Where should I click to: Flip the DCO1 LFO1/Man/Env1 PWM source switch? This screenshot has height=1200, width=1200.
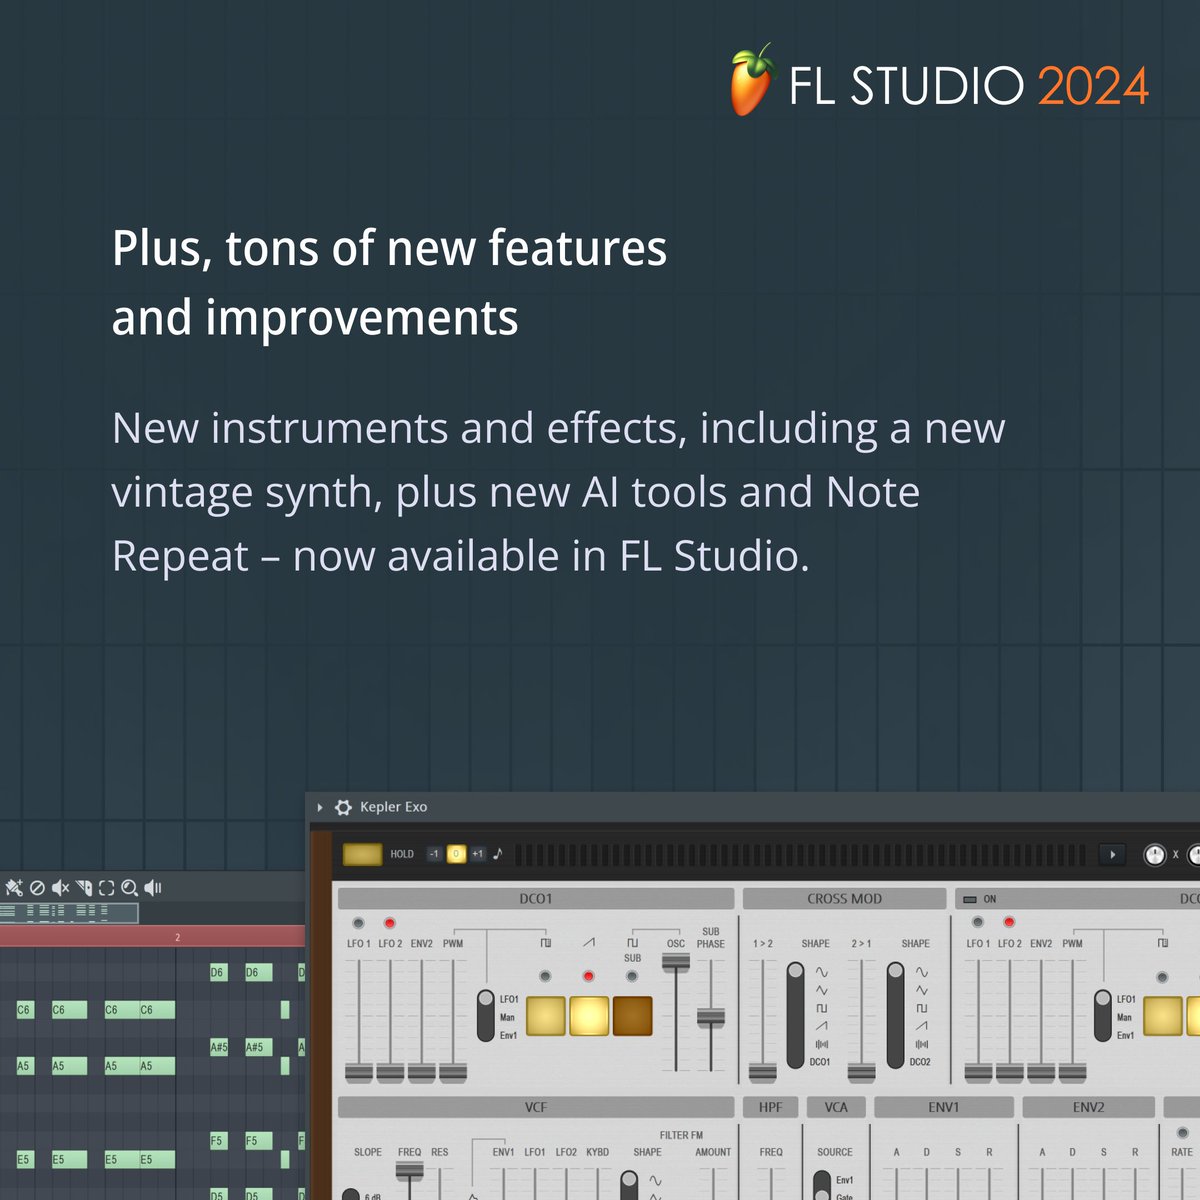pos(485,1016)
